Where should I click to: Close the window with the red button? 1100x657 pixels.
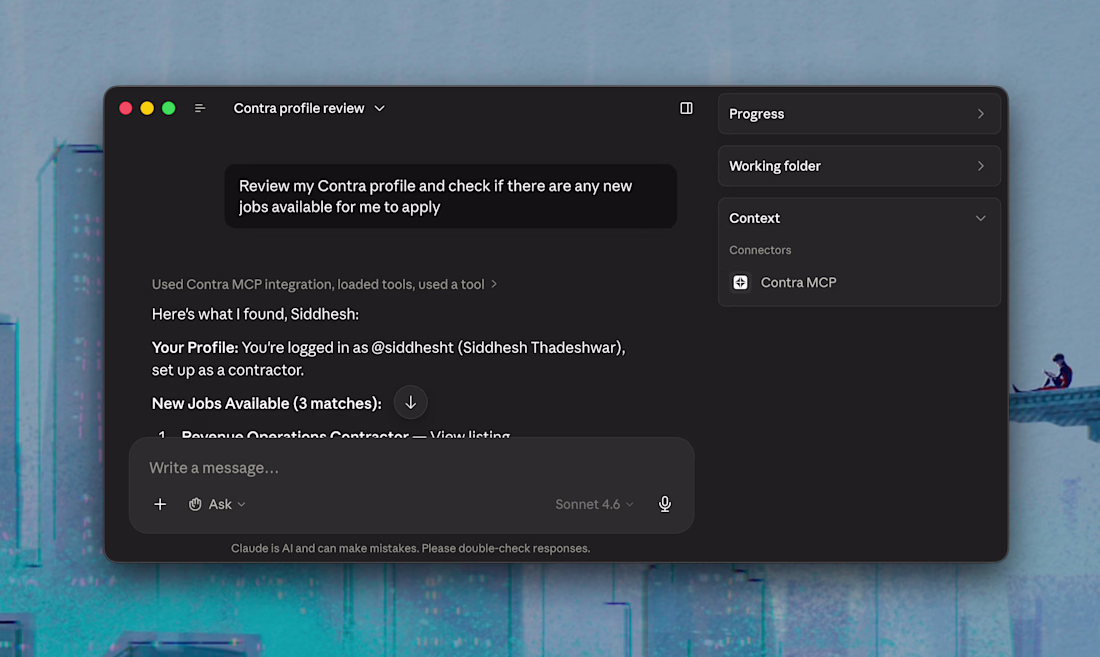click(126, 108)
